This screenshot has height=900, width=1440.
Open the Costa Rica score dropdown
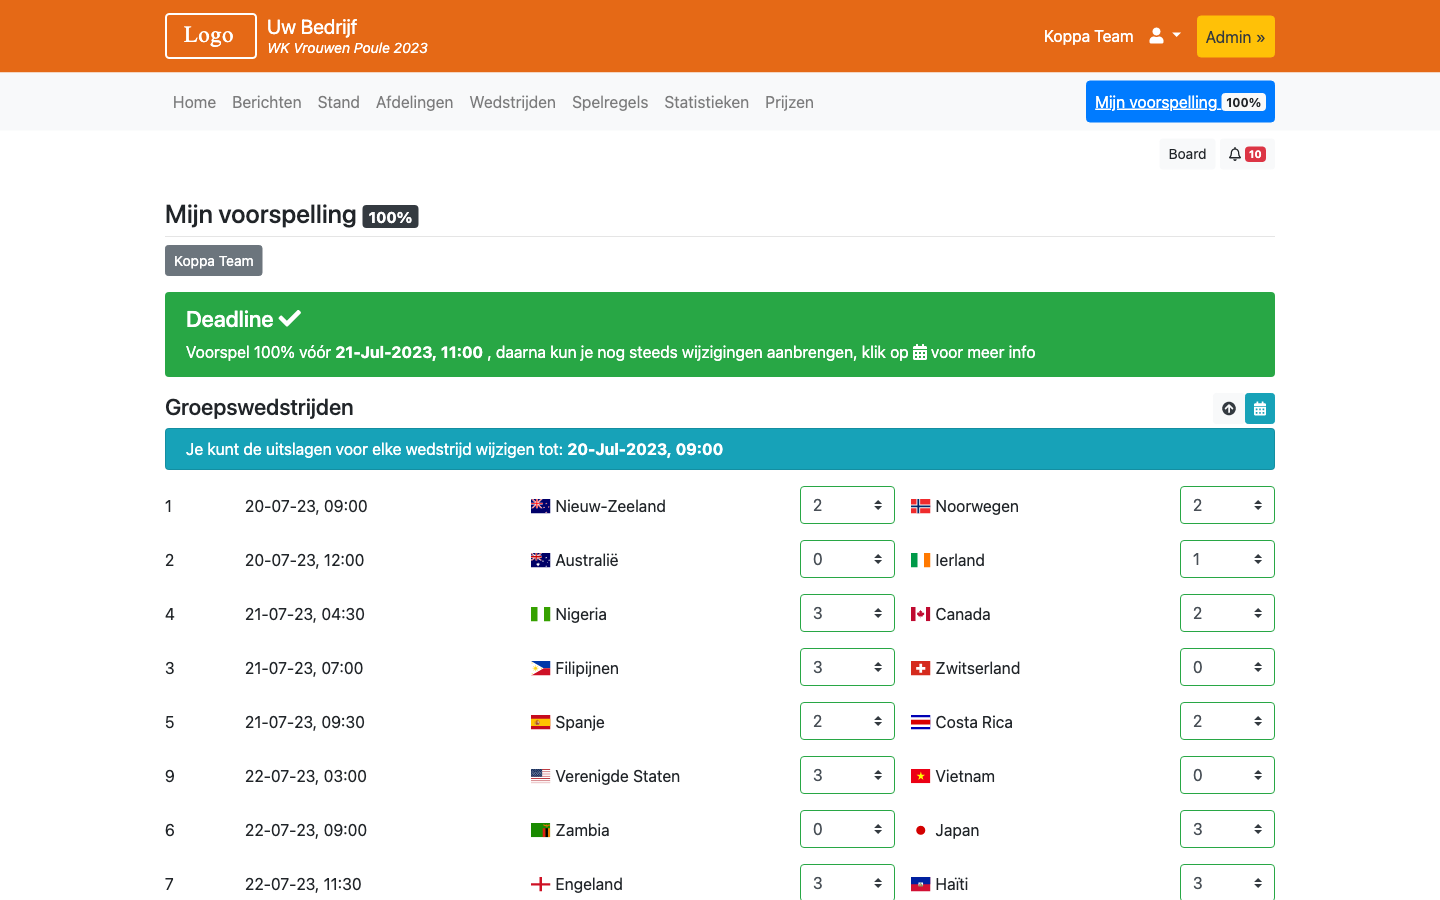point(1227,721)
